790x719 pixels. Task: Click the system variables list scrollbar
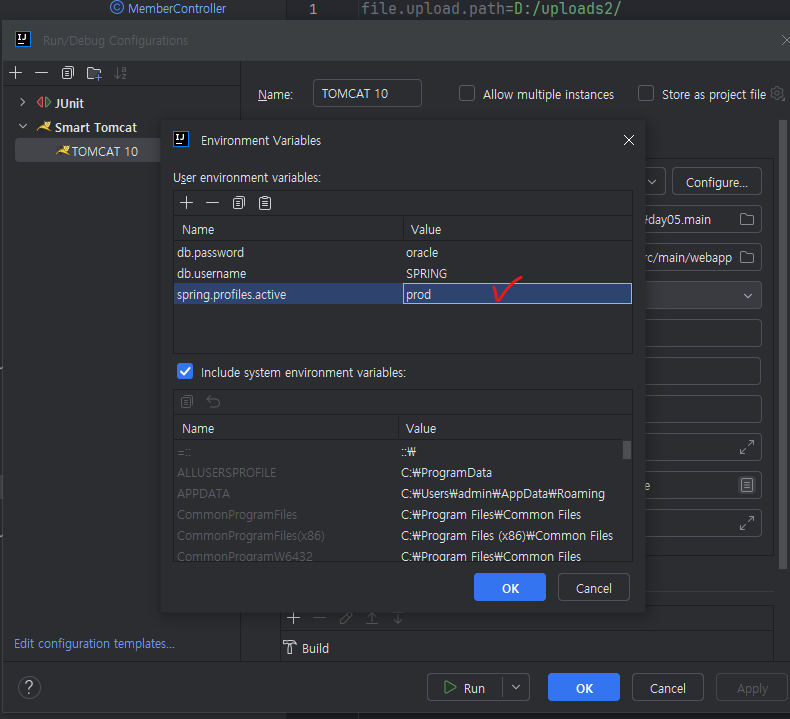pos(627,450)
